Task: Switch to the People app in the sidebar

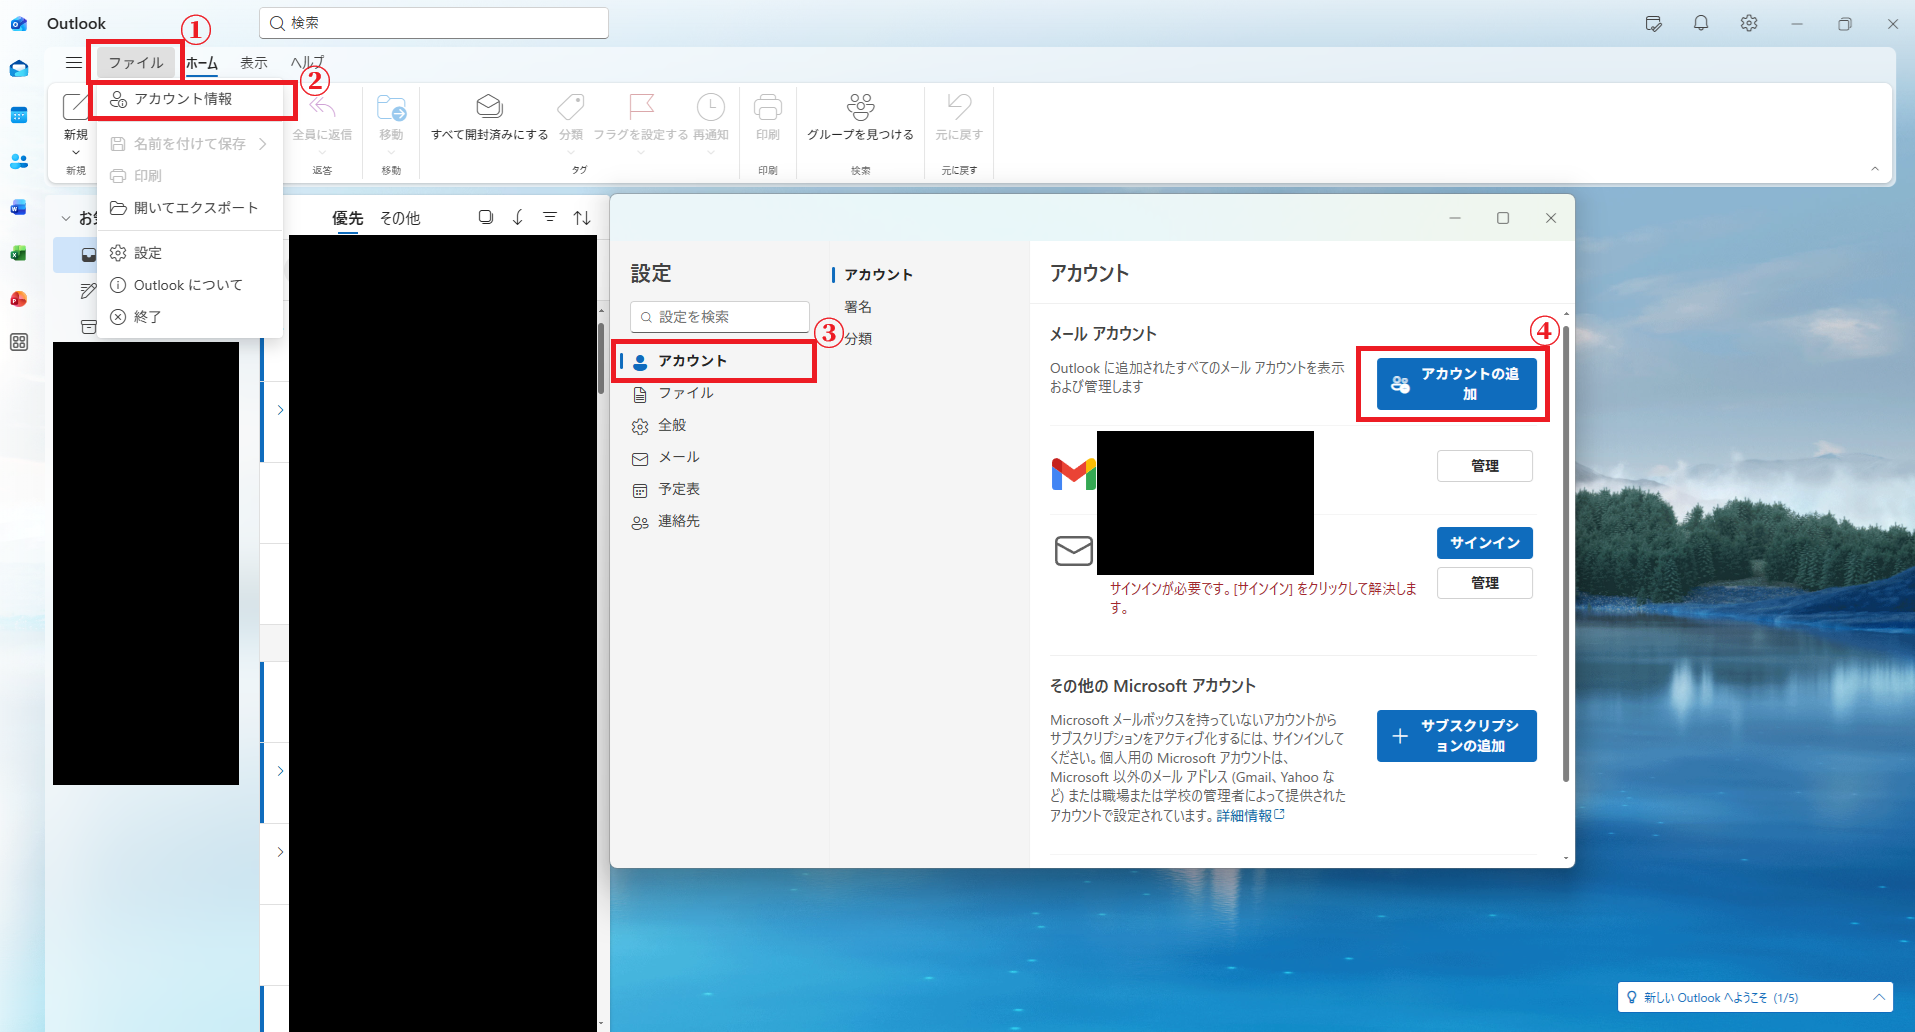Action: click(x=18, y=162)
